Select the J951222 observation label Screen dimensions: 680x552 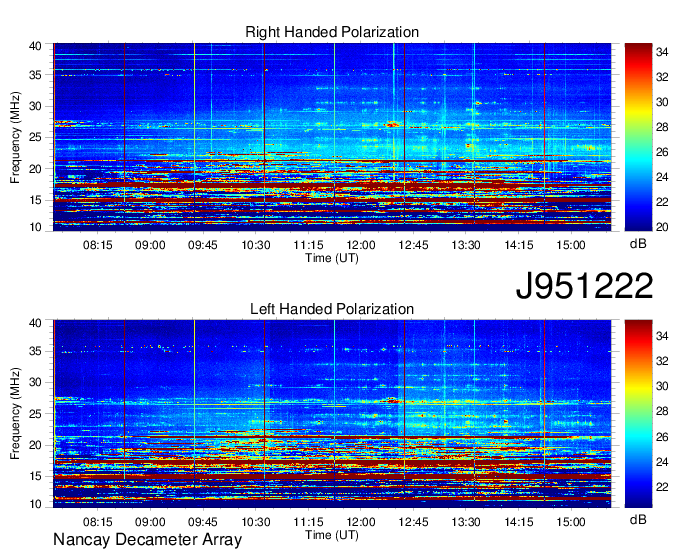coord(584,286)
